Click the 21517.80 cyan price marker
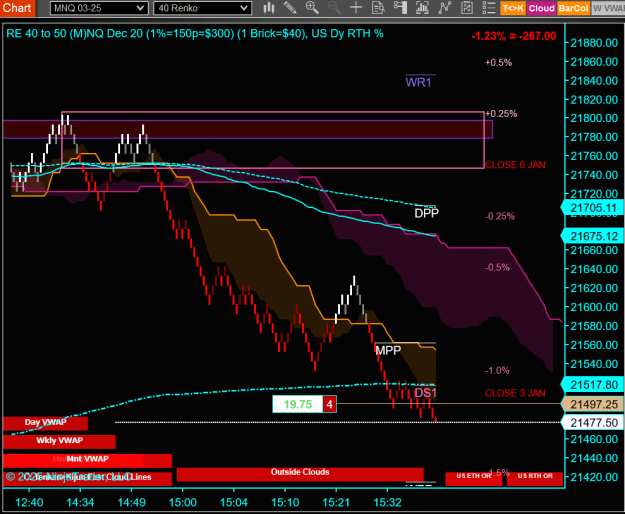This screenshot has height=514, width=625. point(593,385)
